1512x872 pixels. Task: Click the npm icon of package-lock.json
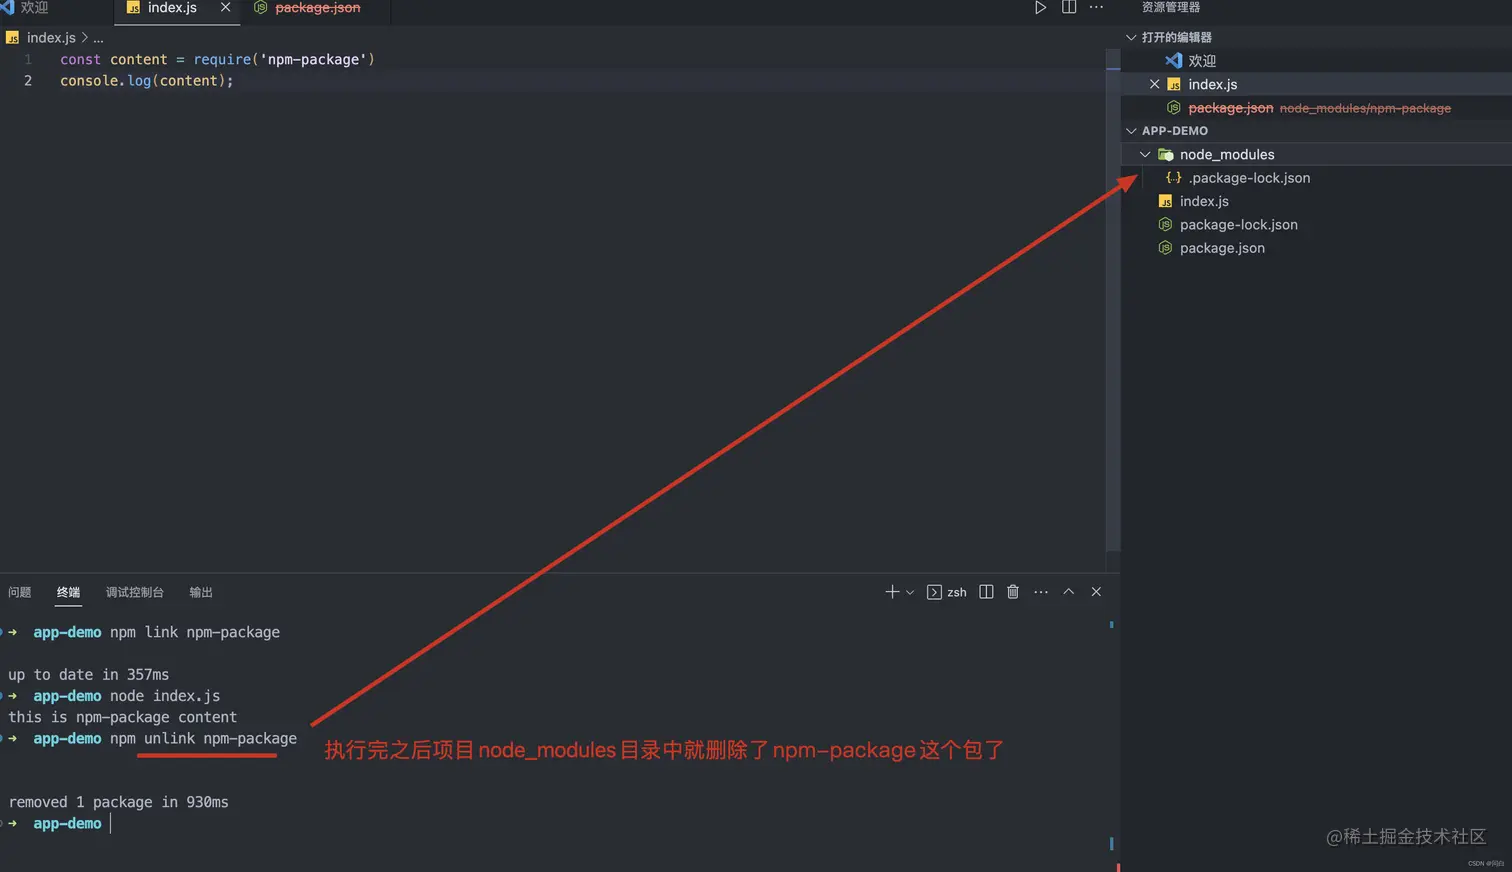pos(1165,224)
